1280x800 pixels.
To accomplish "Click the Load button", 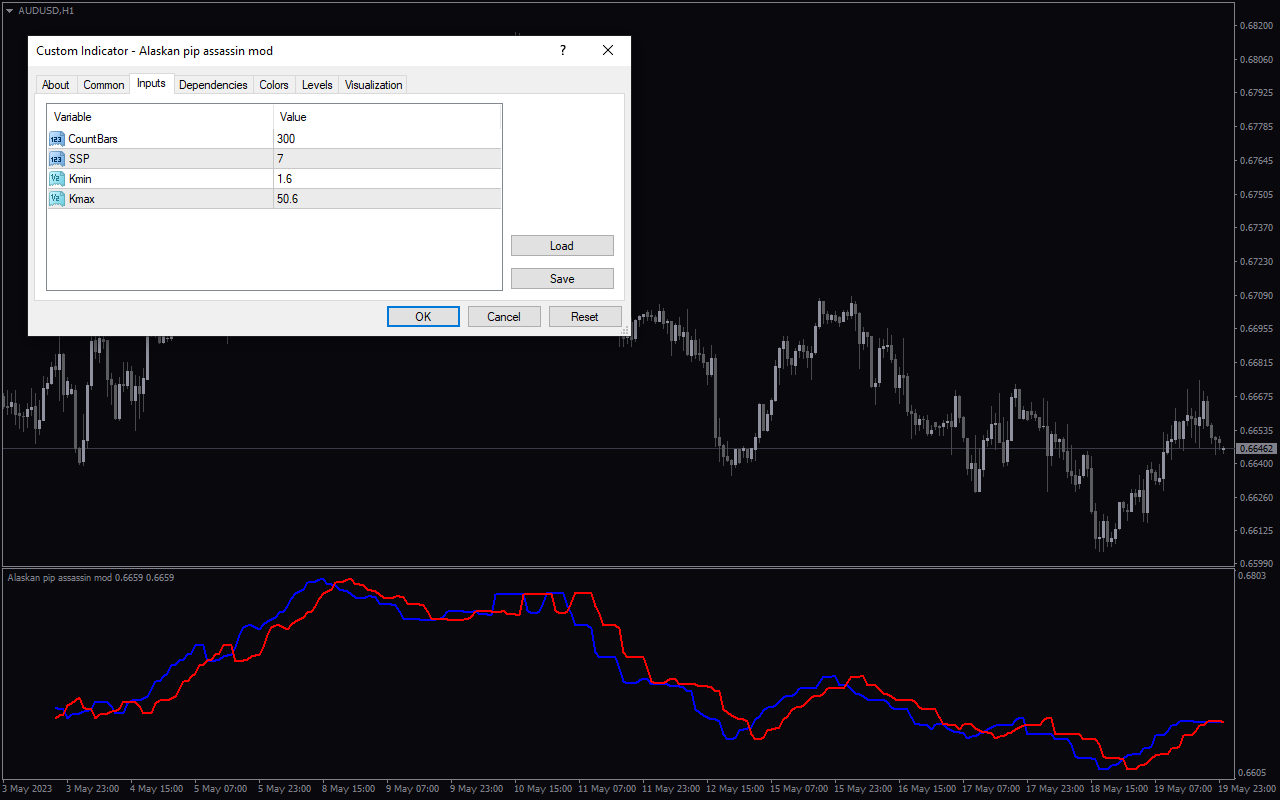I will [x=562, y=246].
